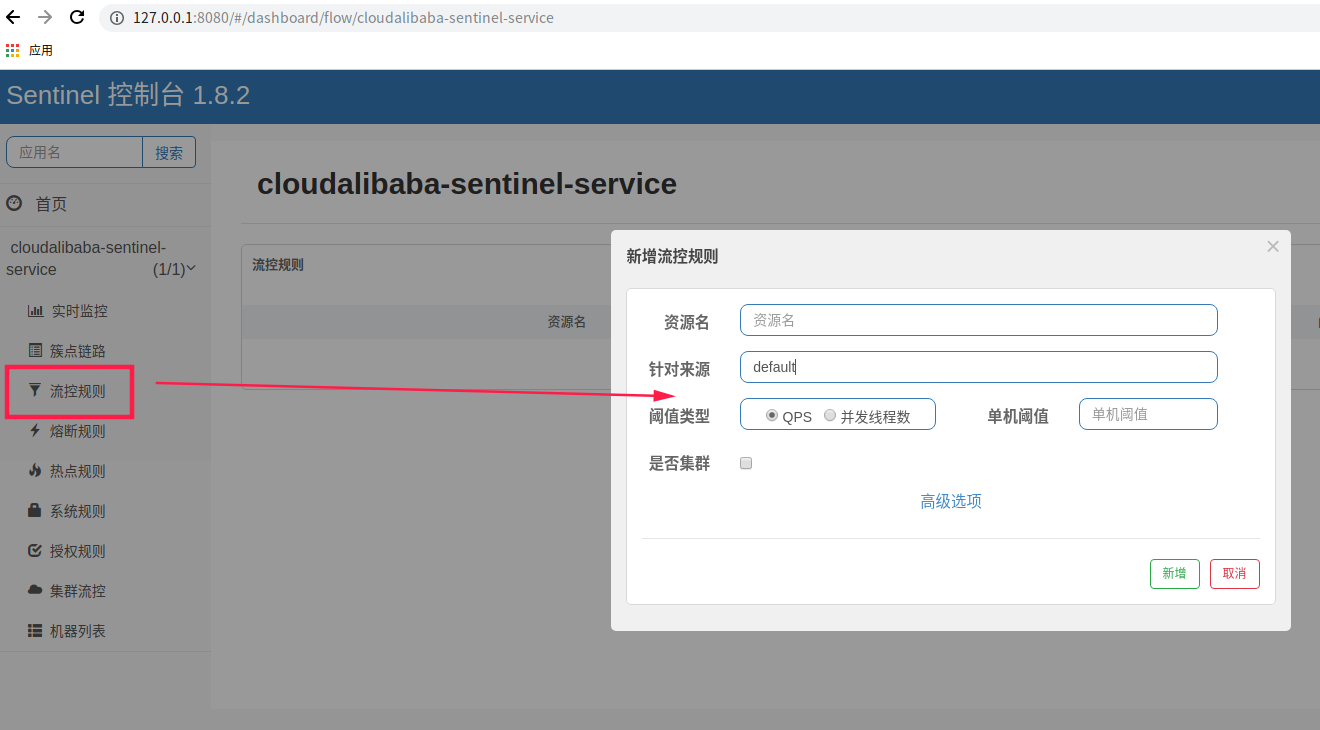Click the (1/1) instance count text
This screenshot has width=1320, height=730.
click(x=169, y=270)
